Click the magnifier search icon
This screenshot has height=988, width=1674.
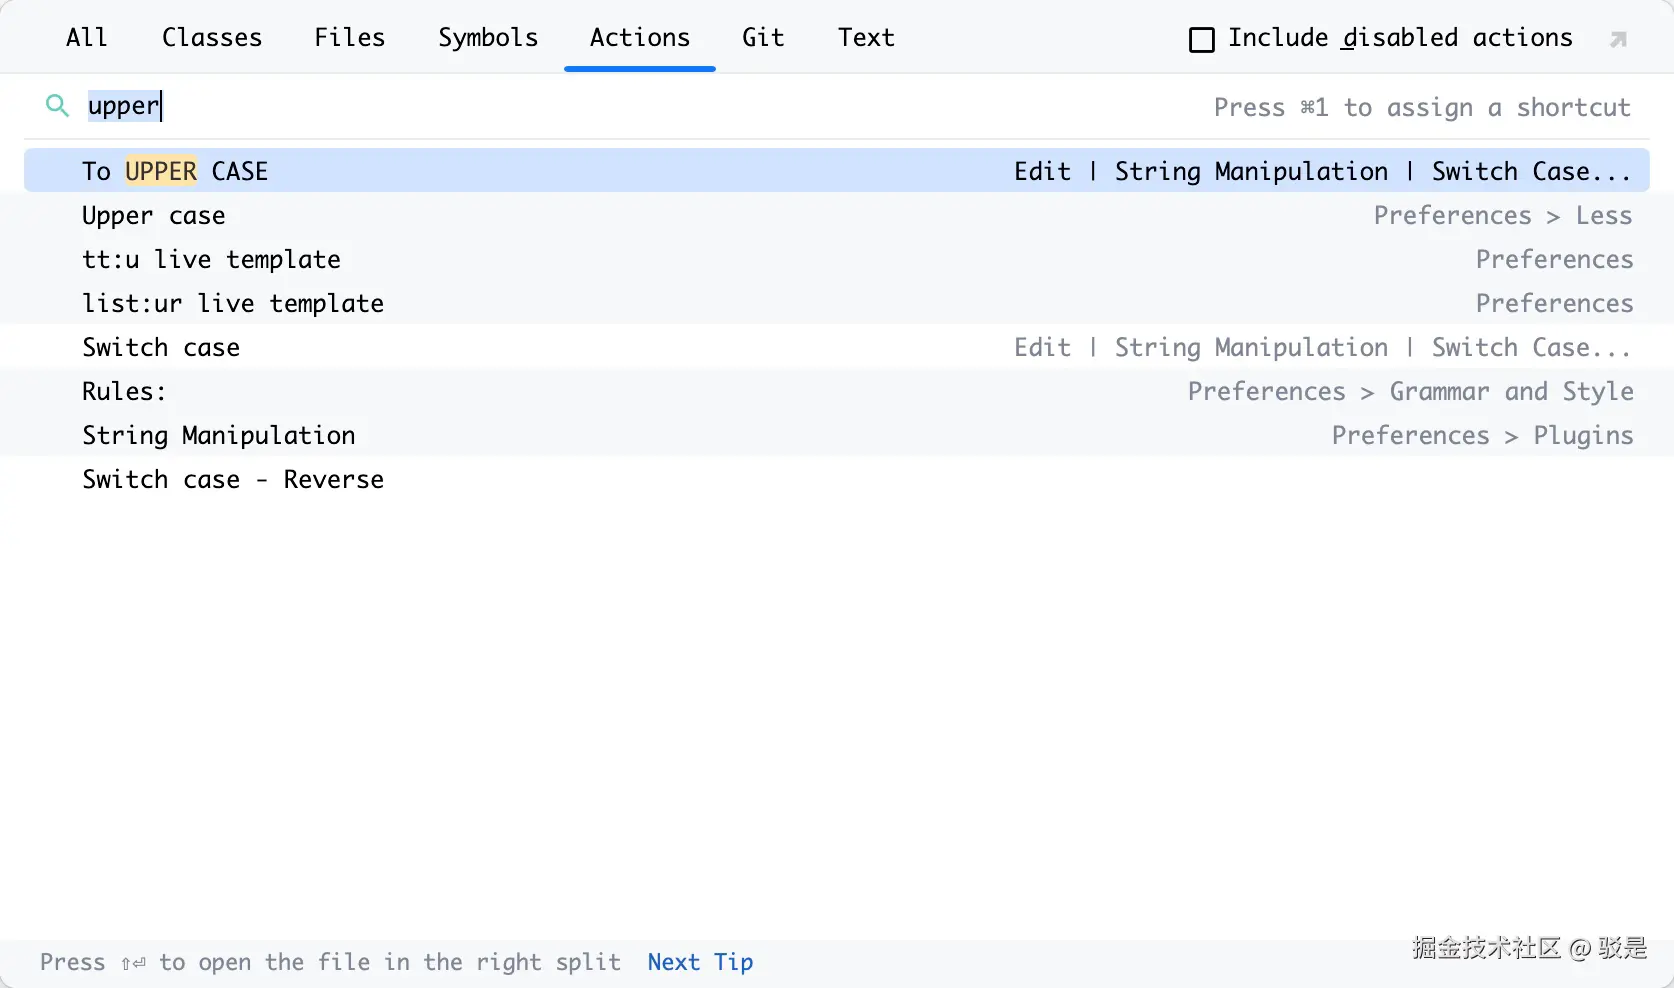57,106
